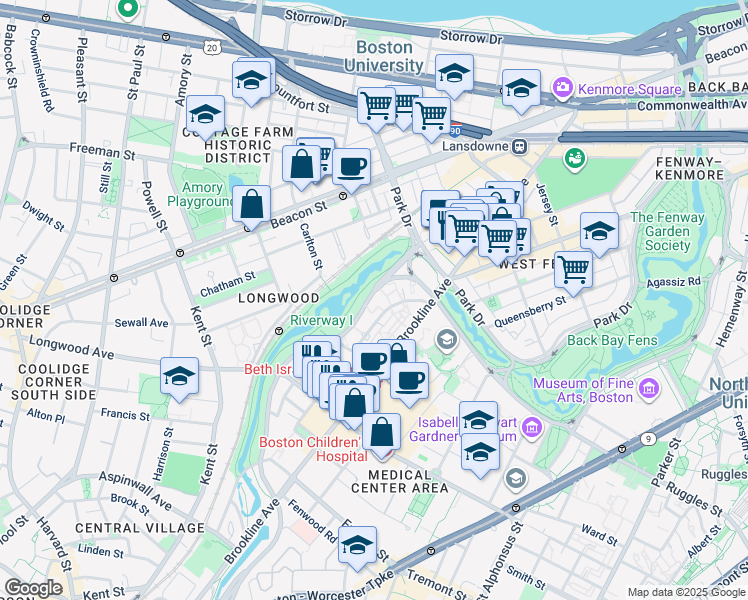
Task: Click shopping cart marker near Queensberry St
Action: (573, 274)
